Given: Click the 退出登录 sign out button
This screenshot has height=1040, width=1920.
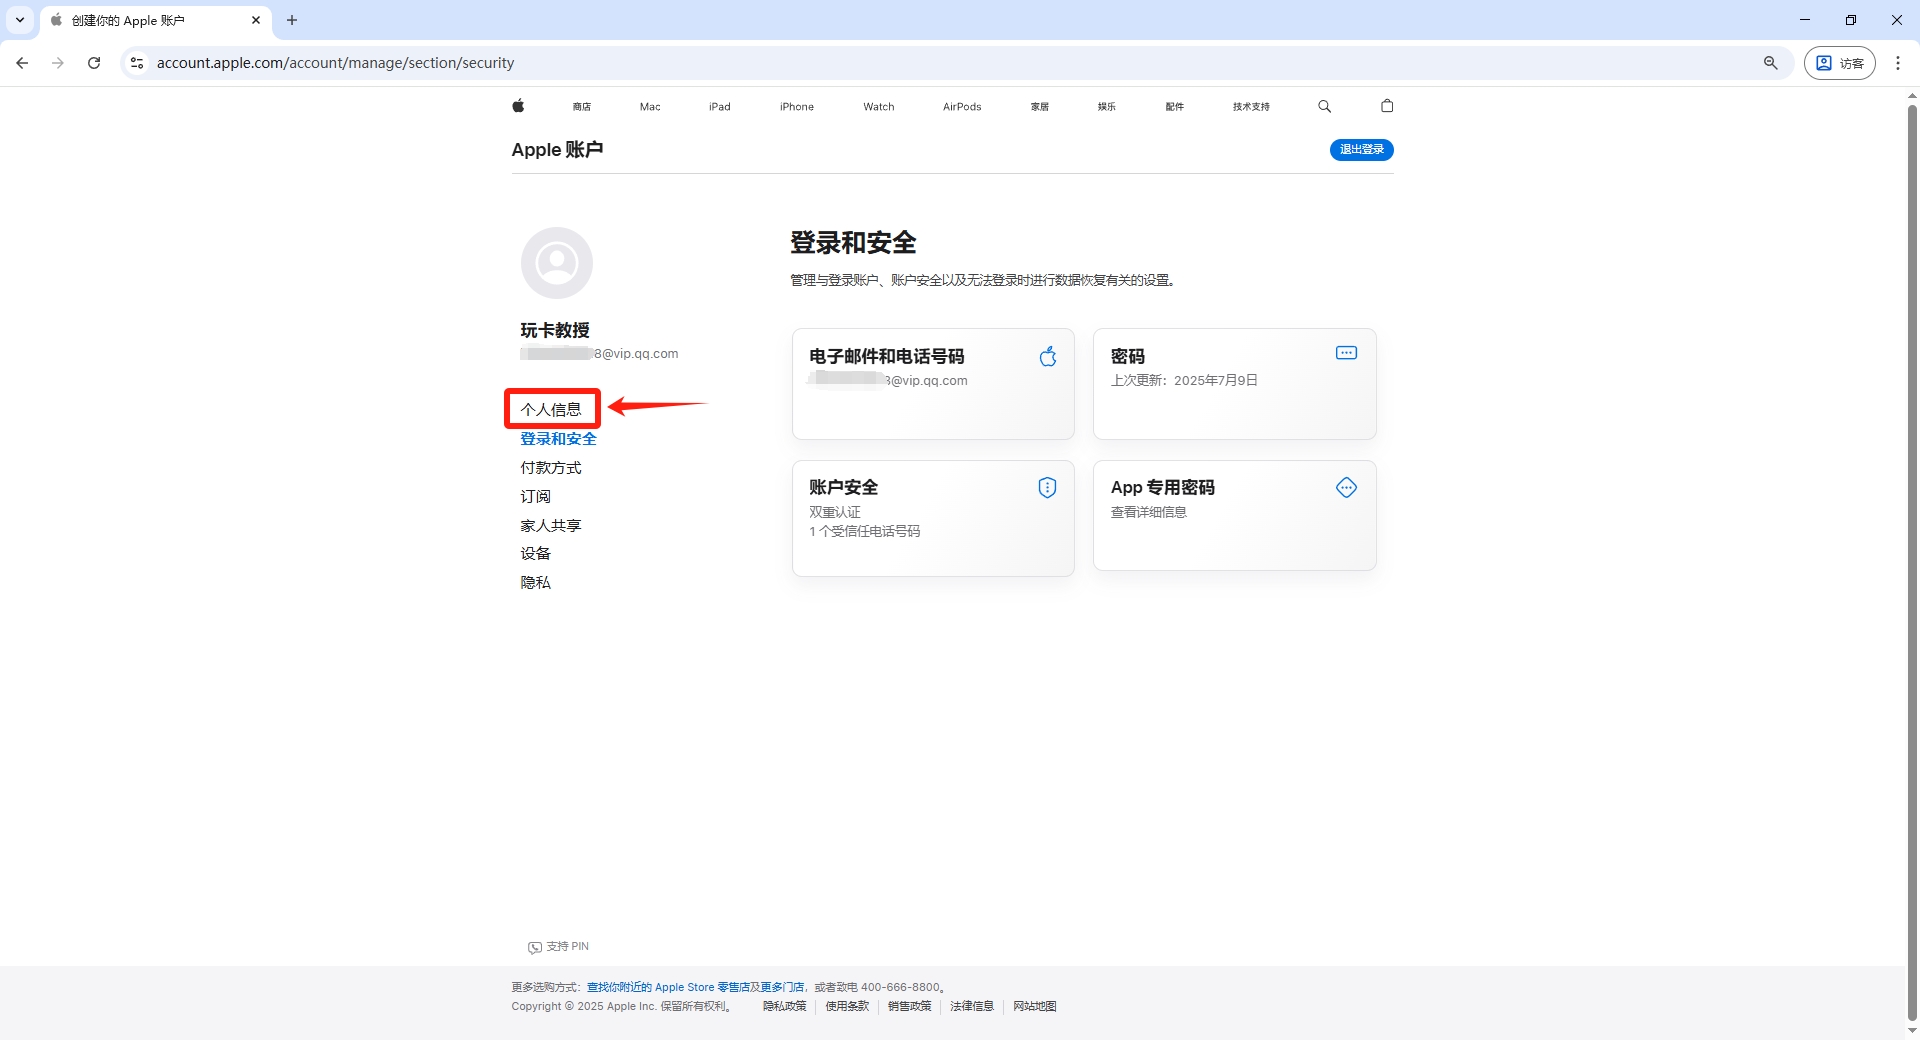Looking at the screenshot, I should (1361, 150).
